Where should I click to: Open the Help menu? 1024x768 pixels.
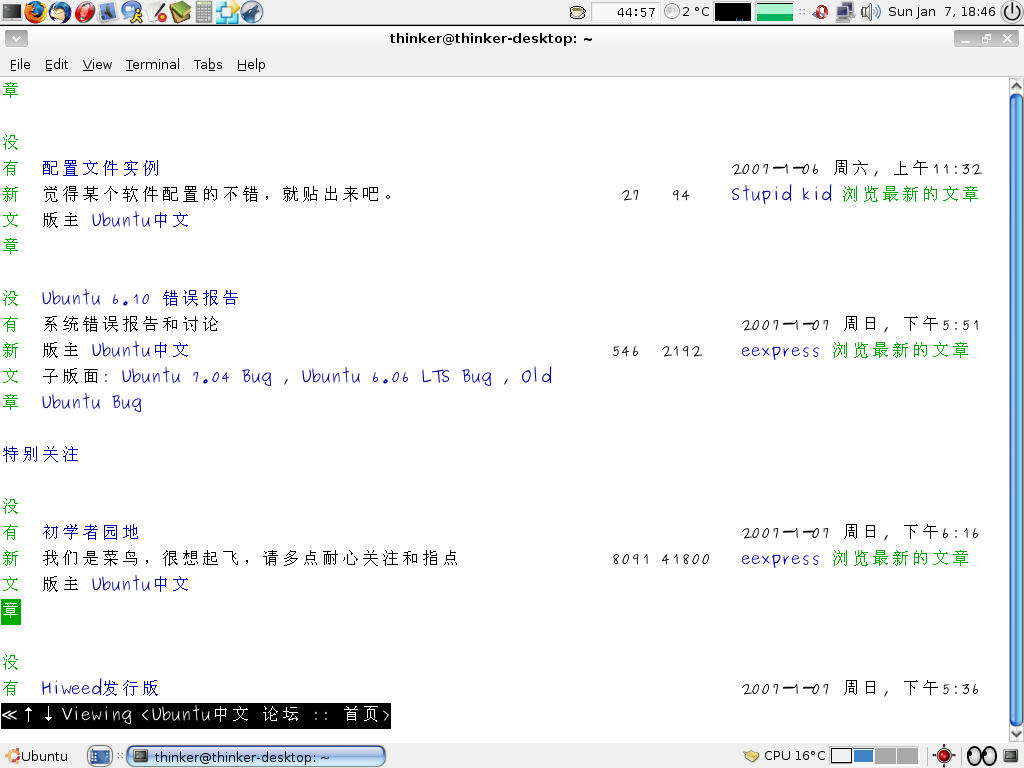click(251, 64)
